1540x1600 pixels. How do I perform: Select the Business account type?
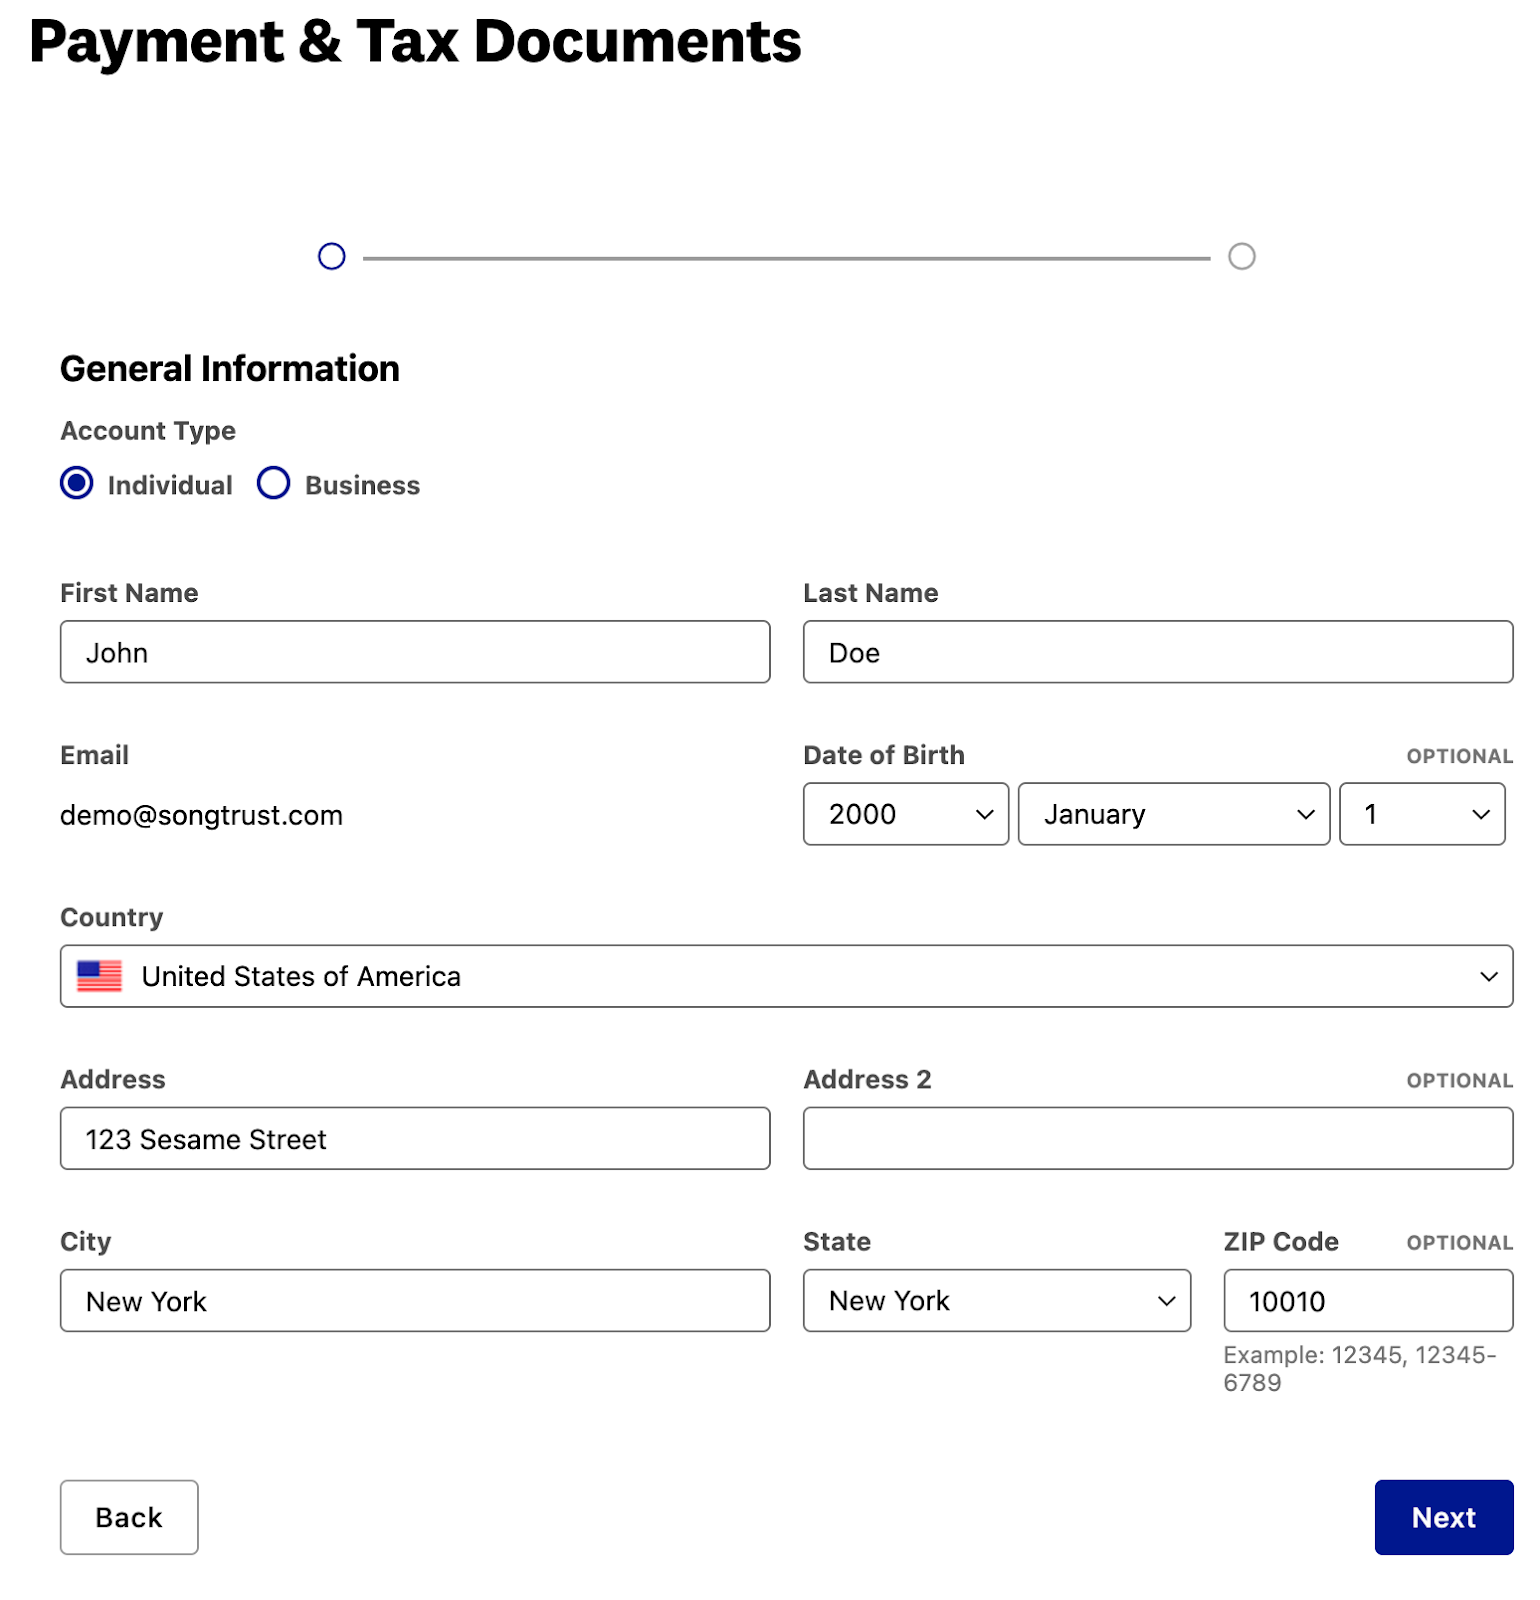[273, 484]
